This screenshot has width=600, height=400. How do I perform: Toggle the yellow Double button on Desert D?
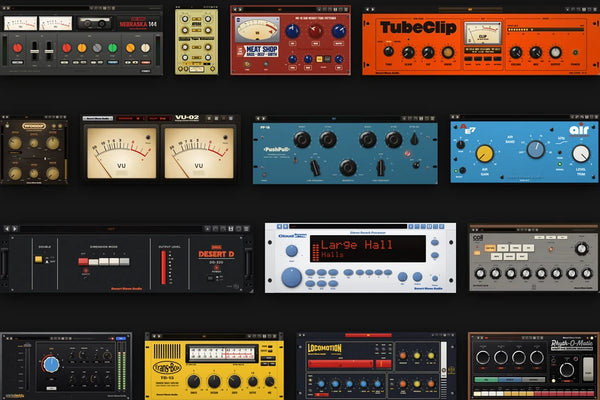click(x=39, y=260)
